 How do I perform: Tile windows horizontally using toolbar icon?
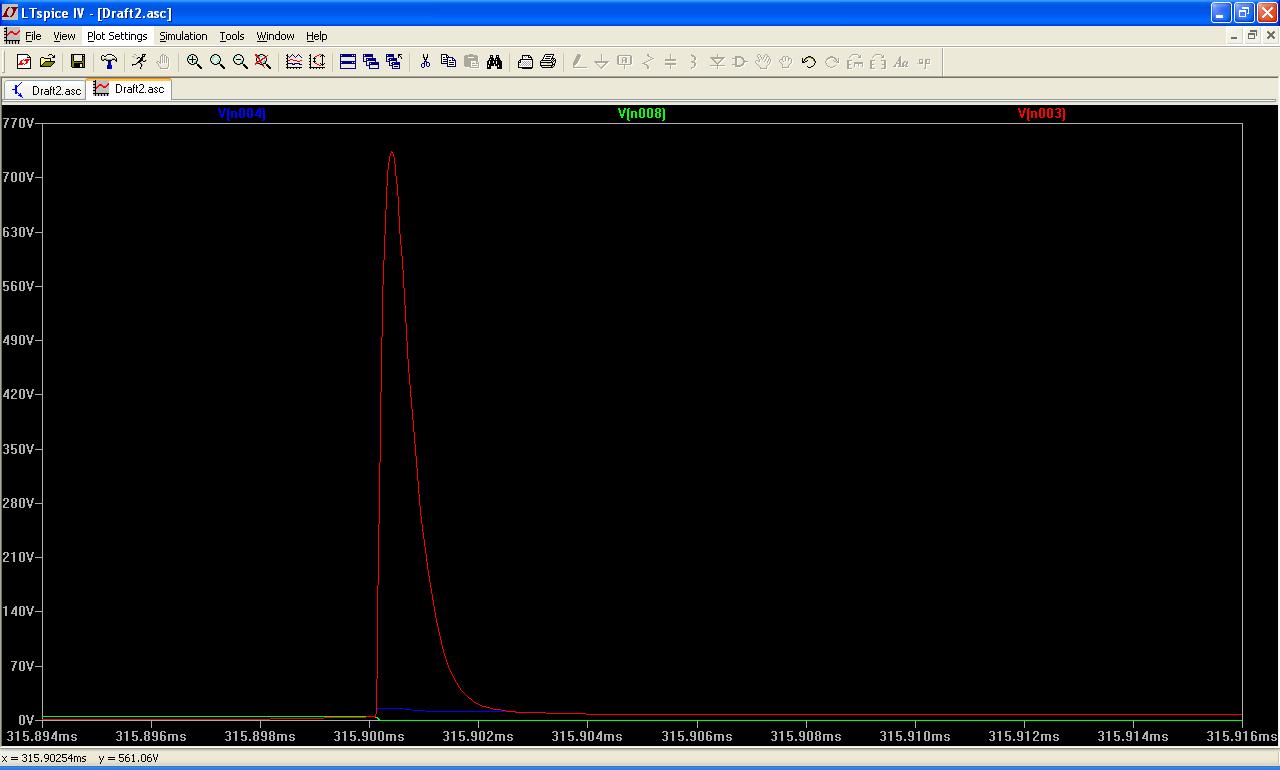pos(348,62)
